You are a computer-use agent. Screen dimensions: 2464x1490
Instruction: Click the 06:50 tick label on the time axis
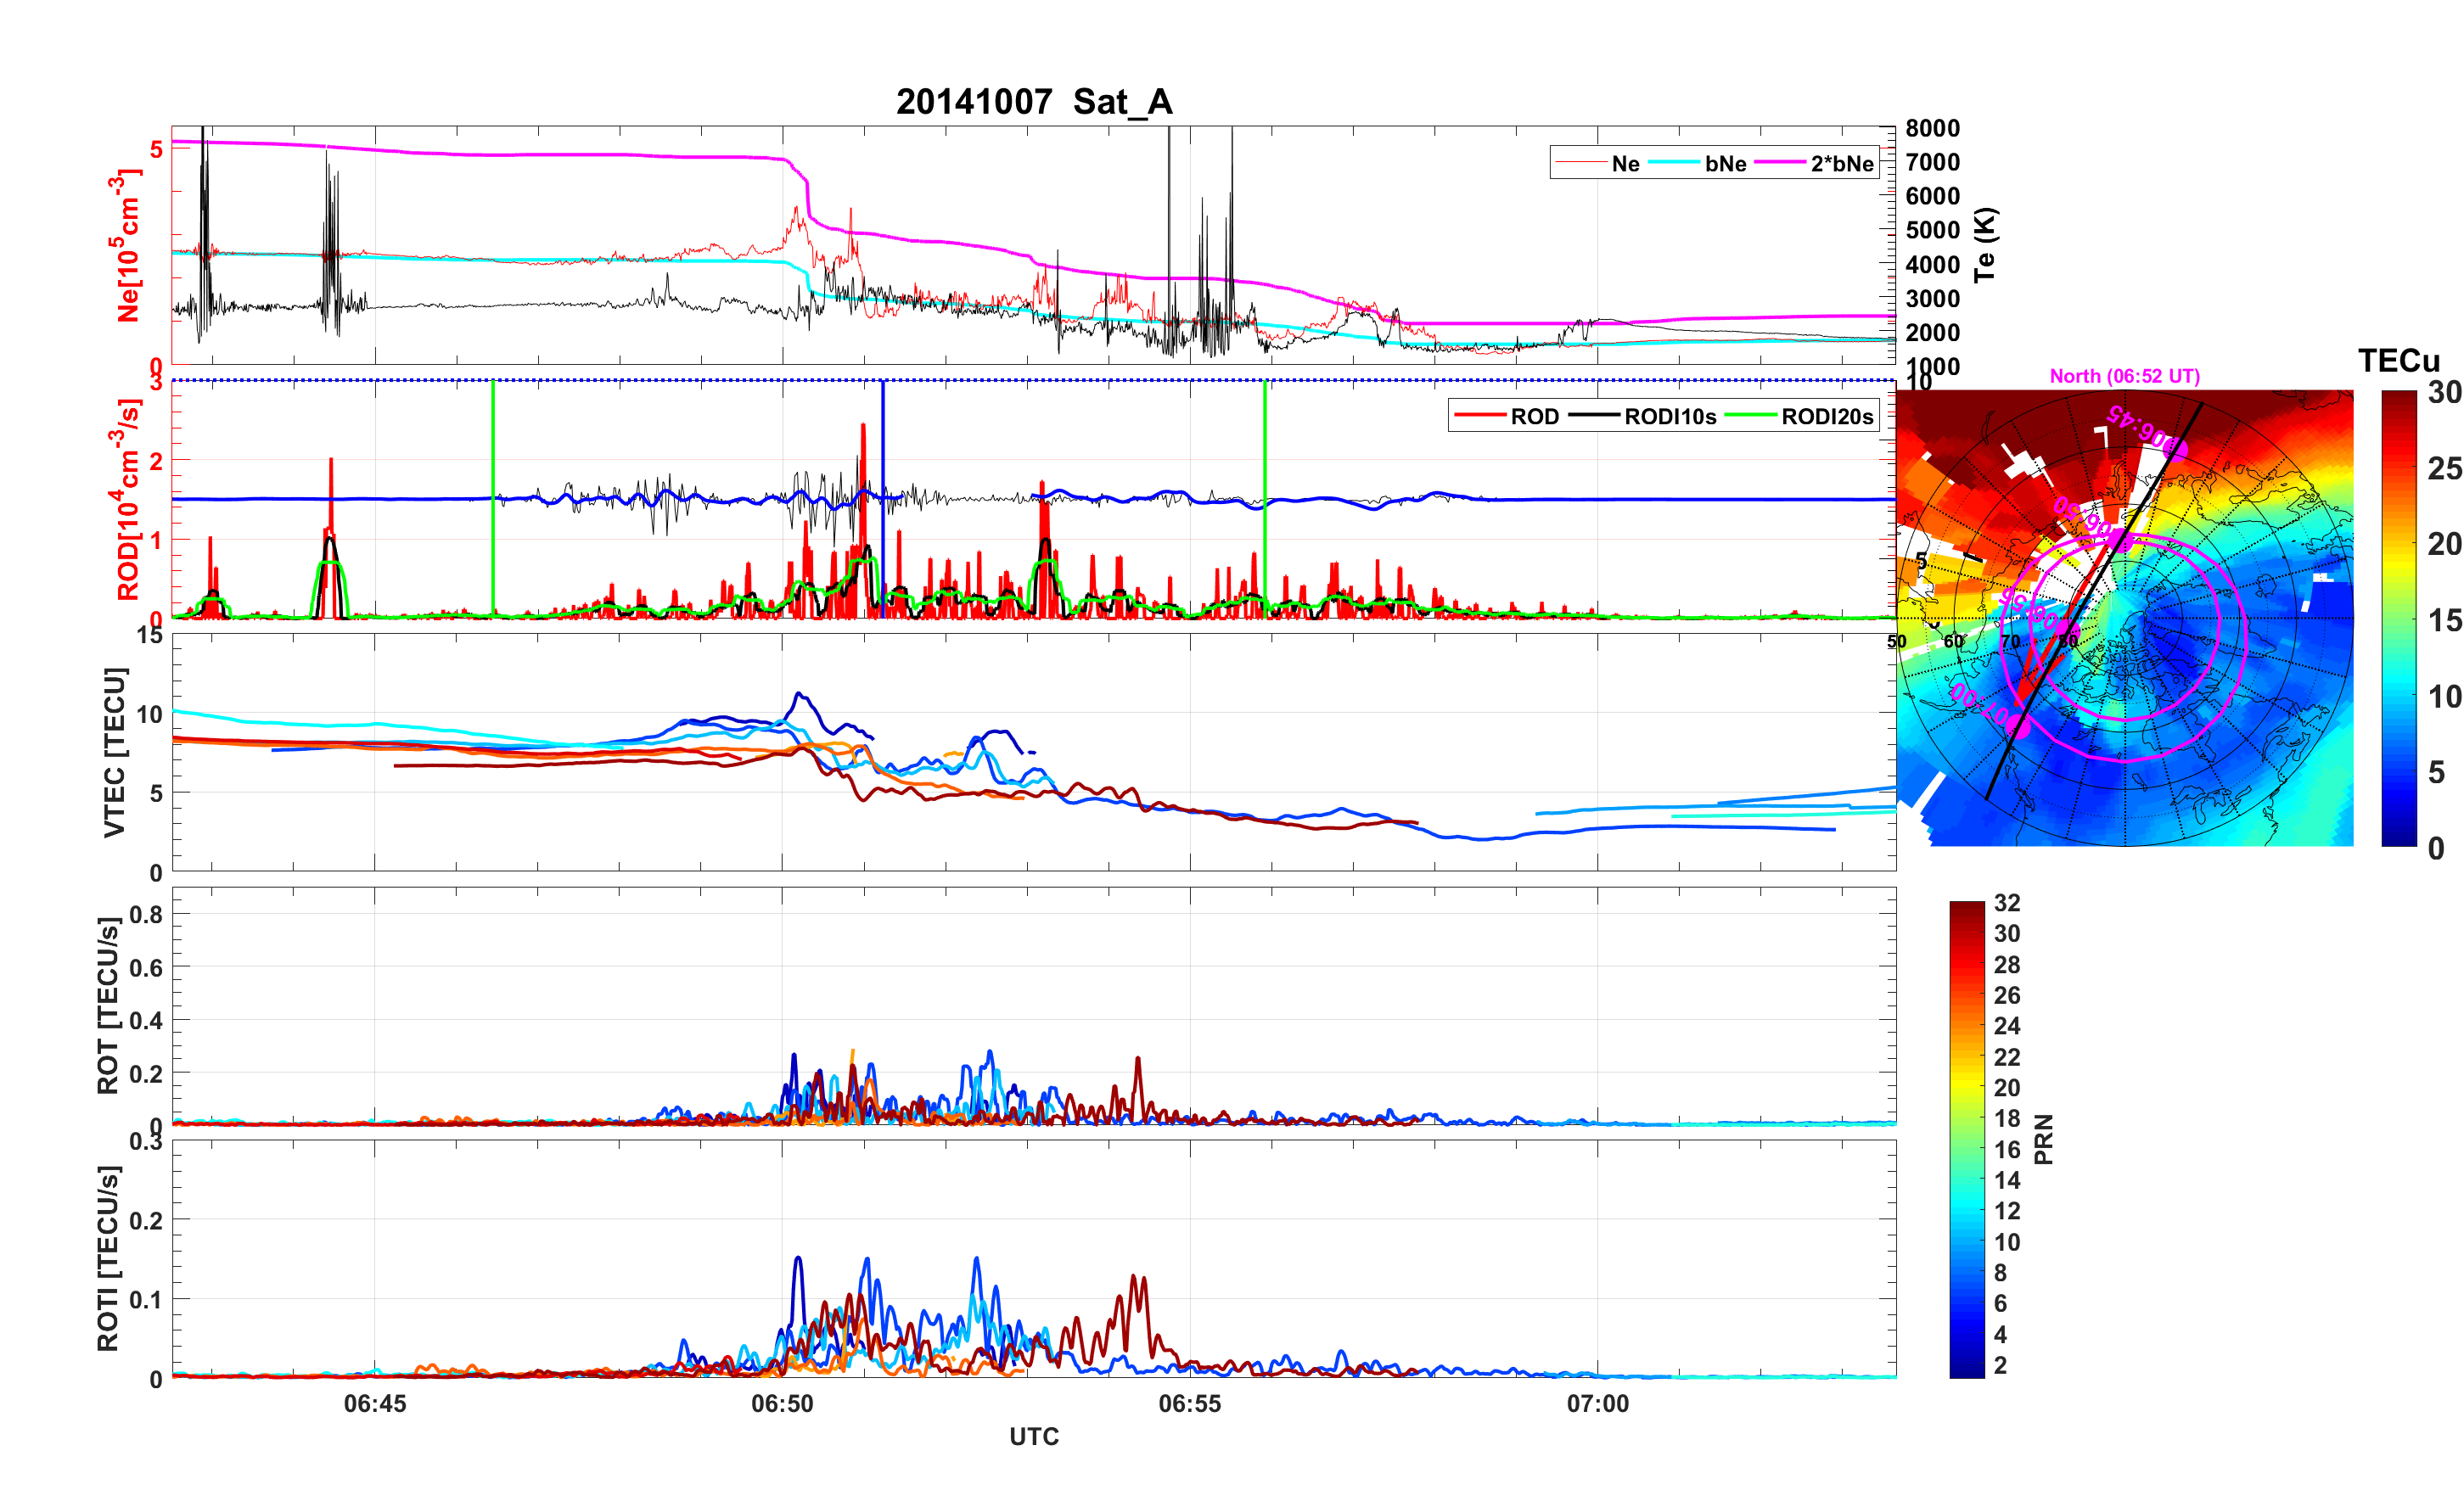point(782,1404)
